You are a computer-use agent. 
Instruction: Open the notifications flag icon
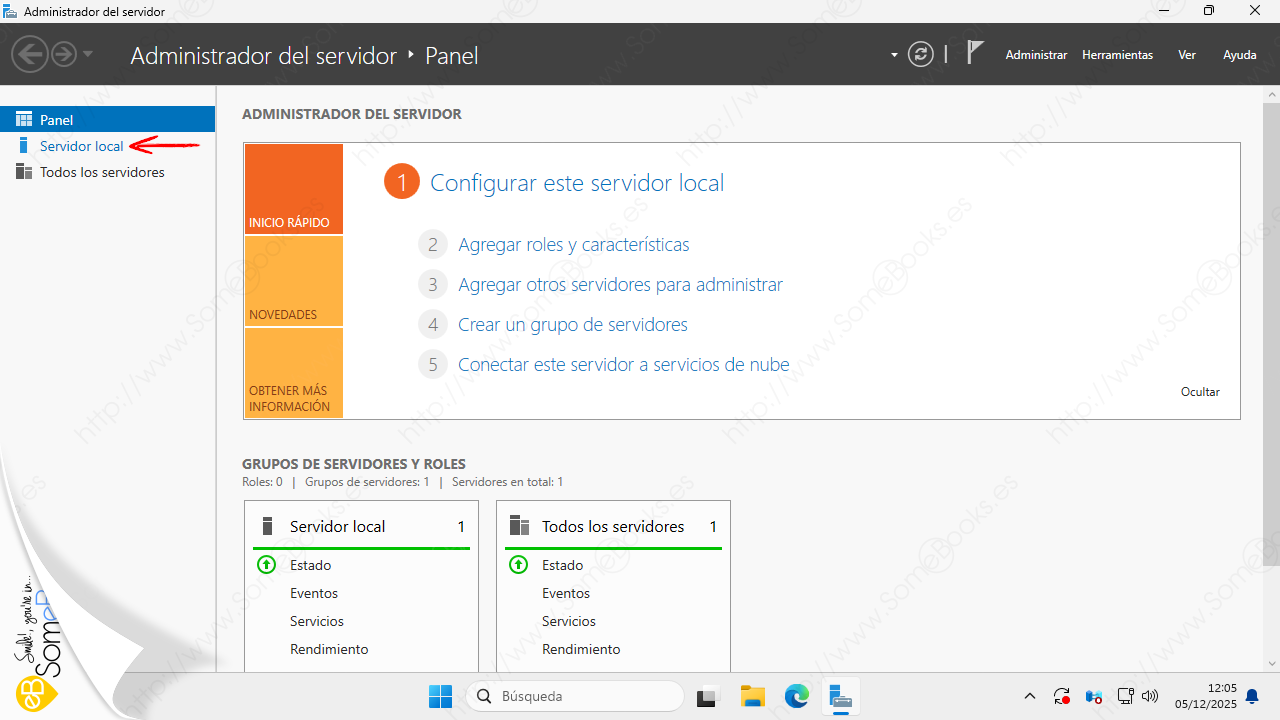pos(975,54)
